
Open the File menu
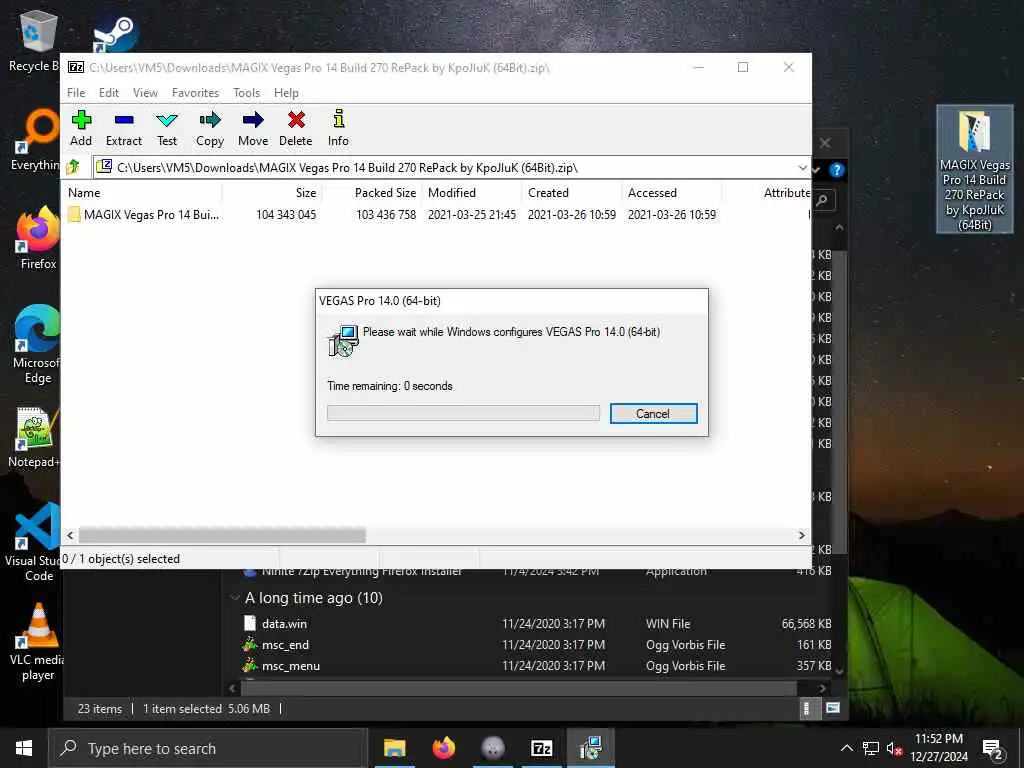coord(76,93)
